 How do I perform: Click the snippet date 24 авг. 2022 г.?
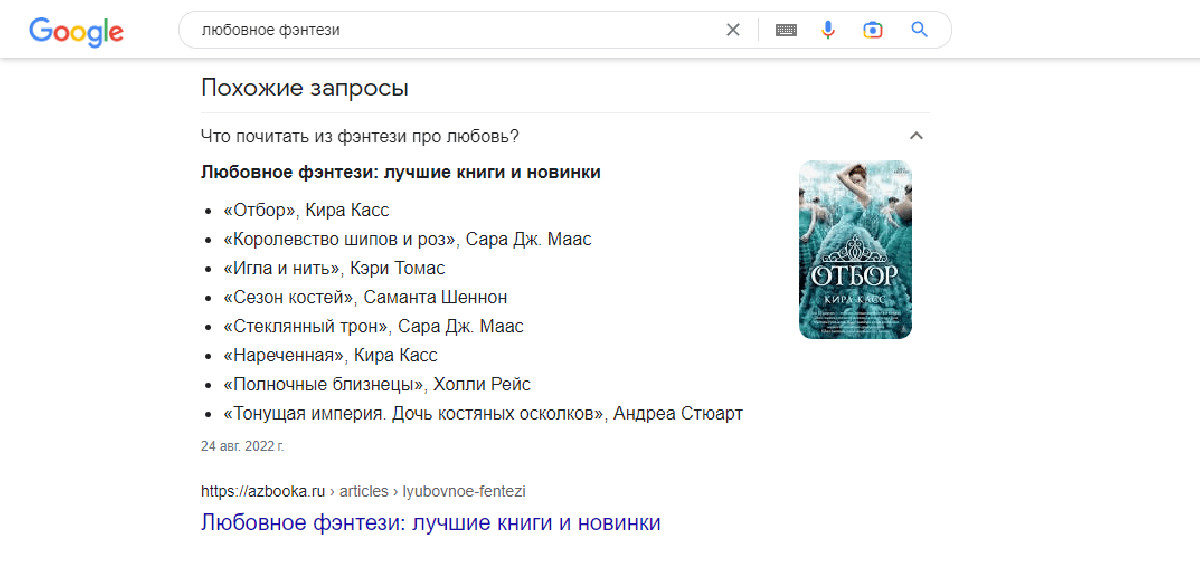click(243, 446)
